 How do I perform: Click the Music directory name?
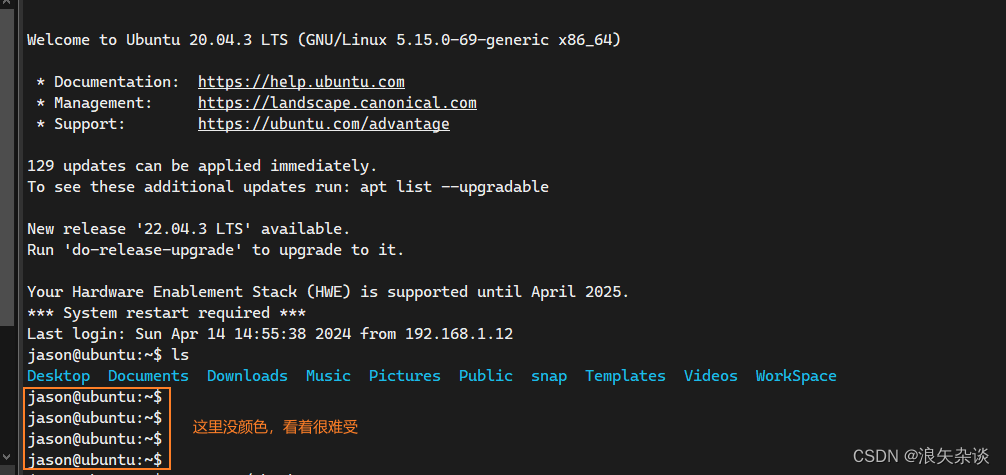click(x=328, y=376)
